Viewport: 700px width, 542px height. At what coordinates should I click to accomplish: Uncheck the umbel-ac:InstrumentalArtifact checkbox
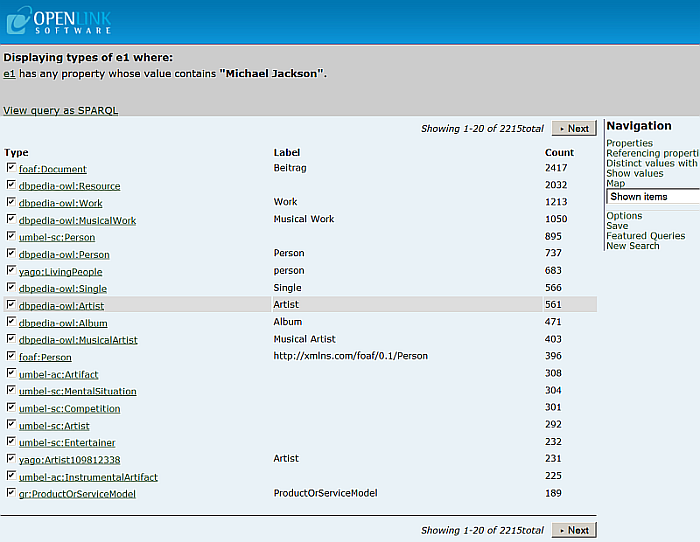pyautogui.click(x=11, y=475)
